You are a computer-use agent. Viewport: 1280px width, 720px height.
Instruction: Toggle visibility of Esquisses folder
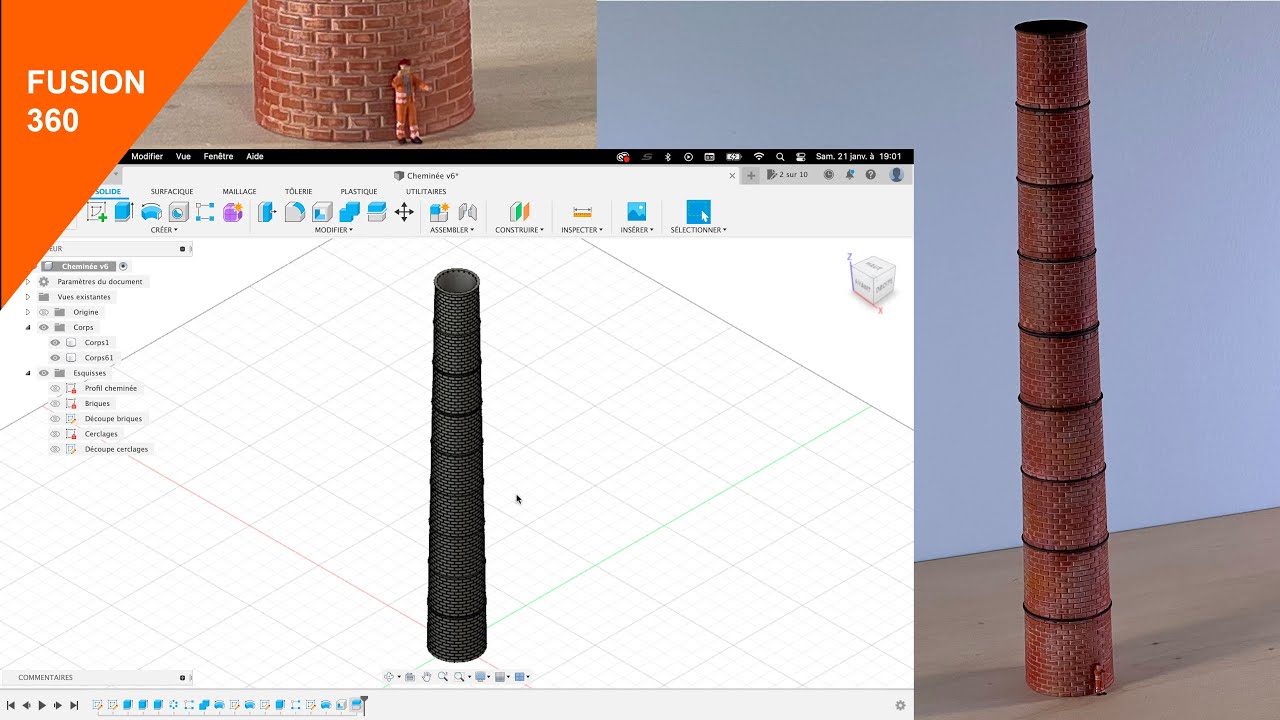[44, 373]
